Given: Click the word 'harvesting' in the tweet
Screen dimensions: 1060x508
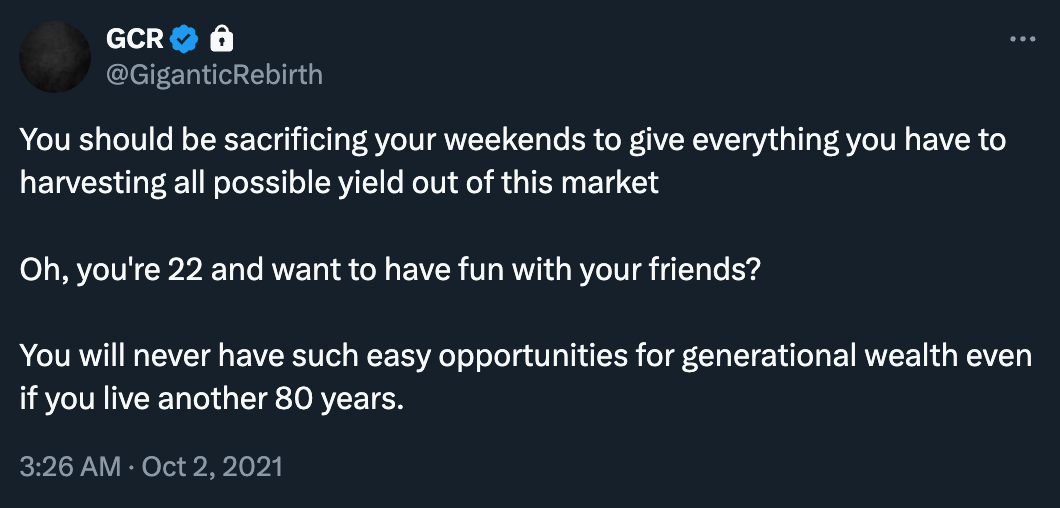Looking at the screenshot, I should [x=93, y=183].
